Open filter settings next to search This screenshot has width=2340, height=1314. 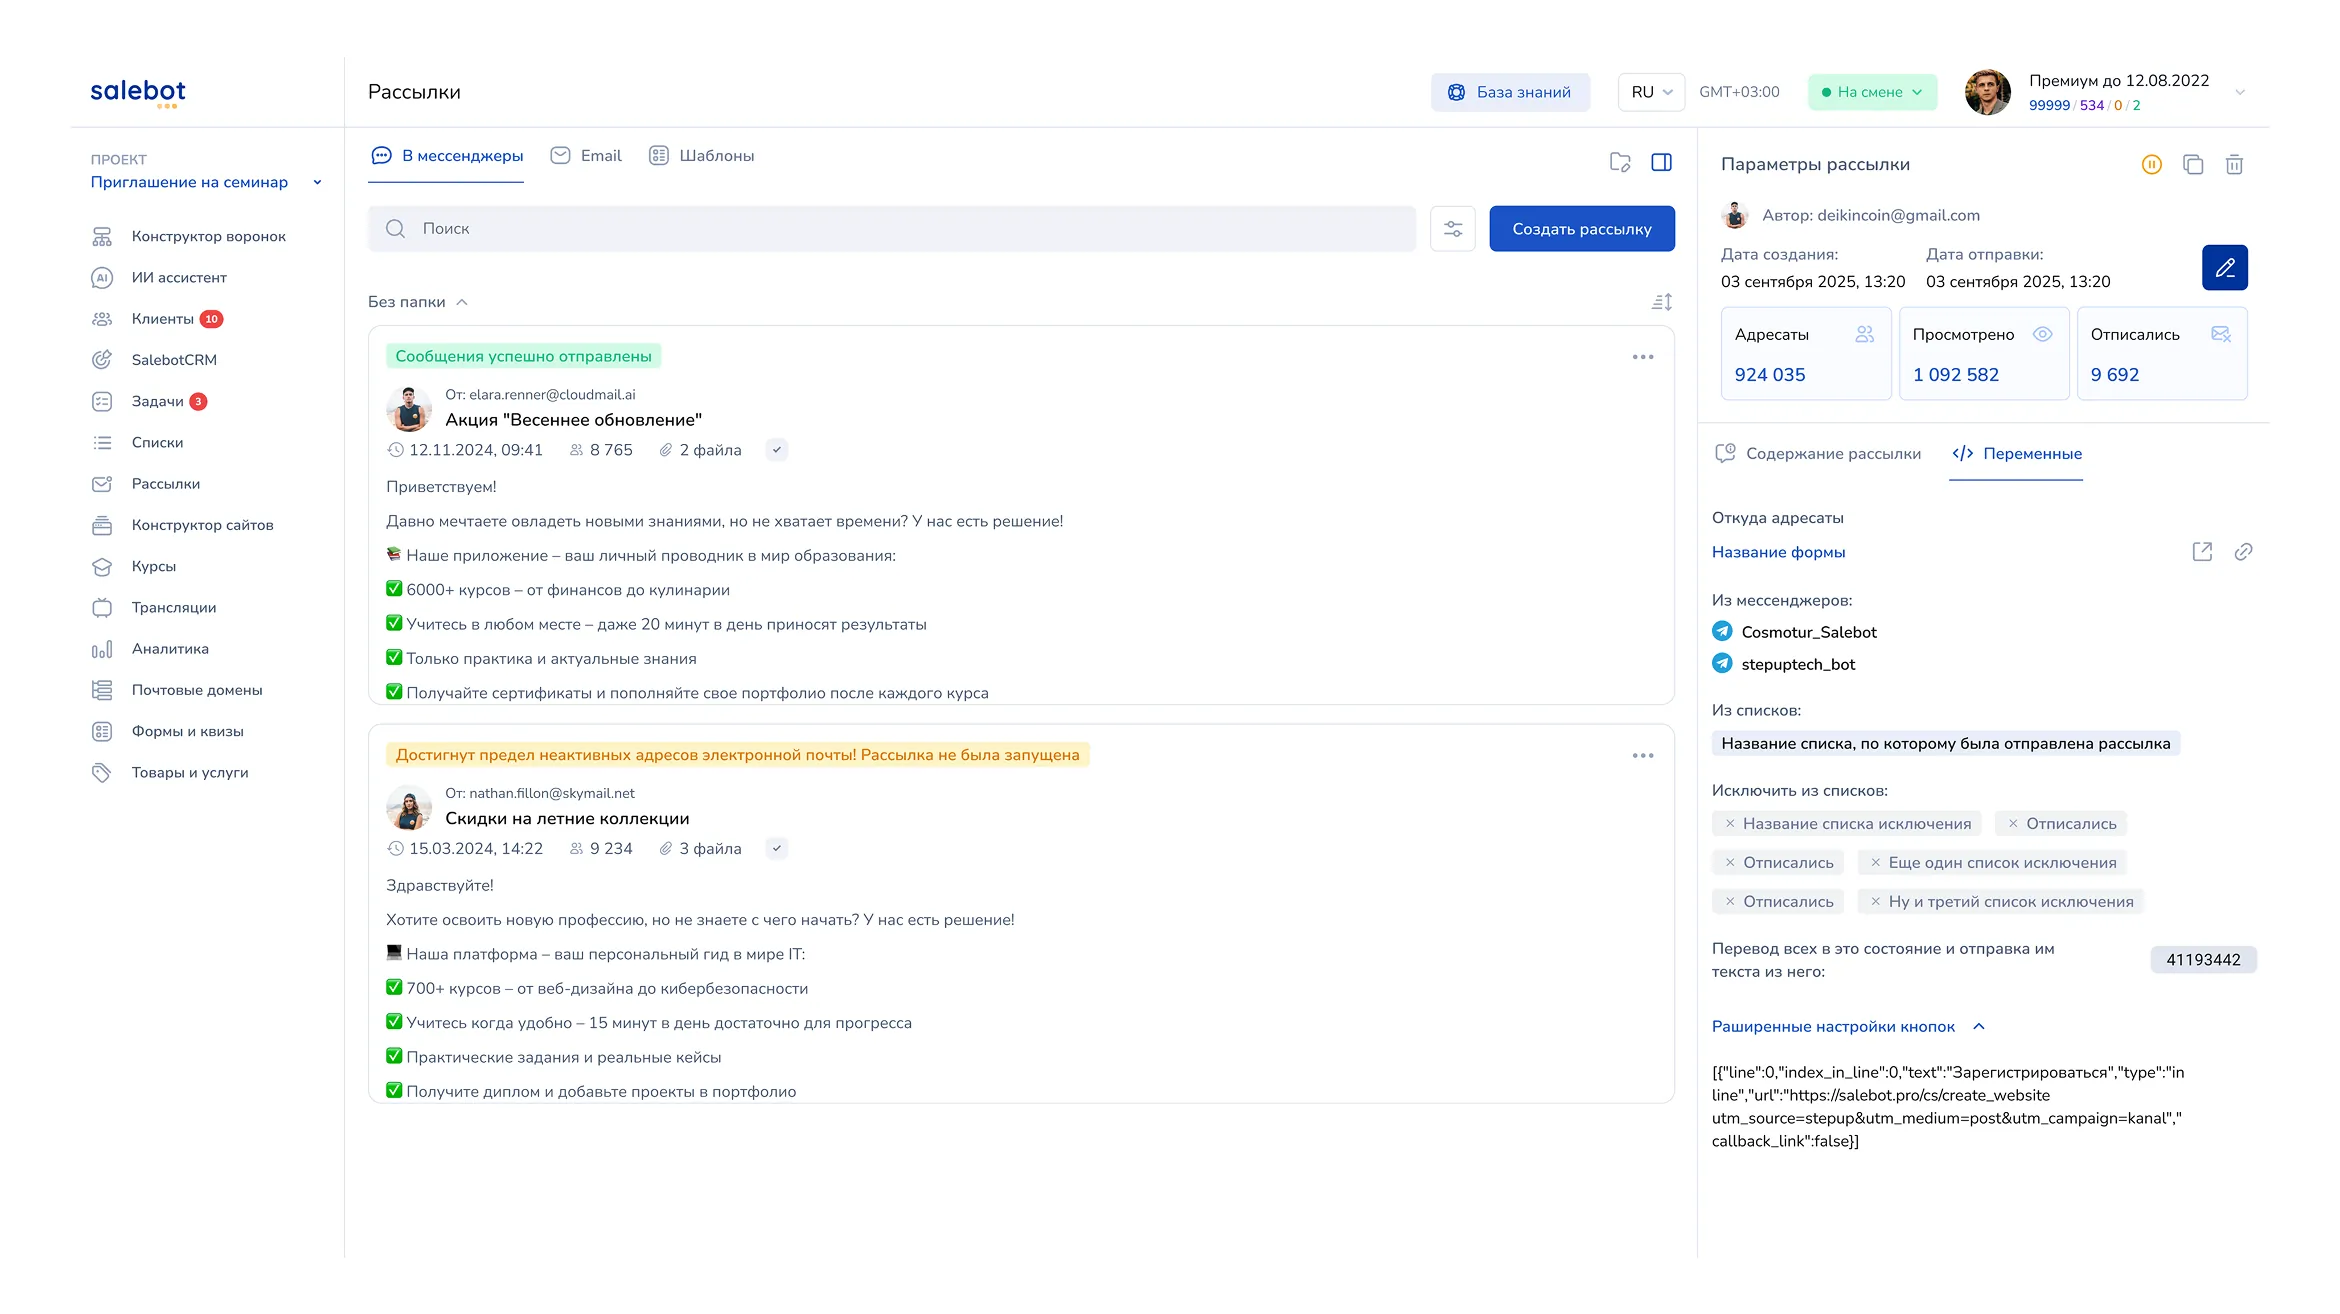pyautogui.click(x=1453, y=229)
